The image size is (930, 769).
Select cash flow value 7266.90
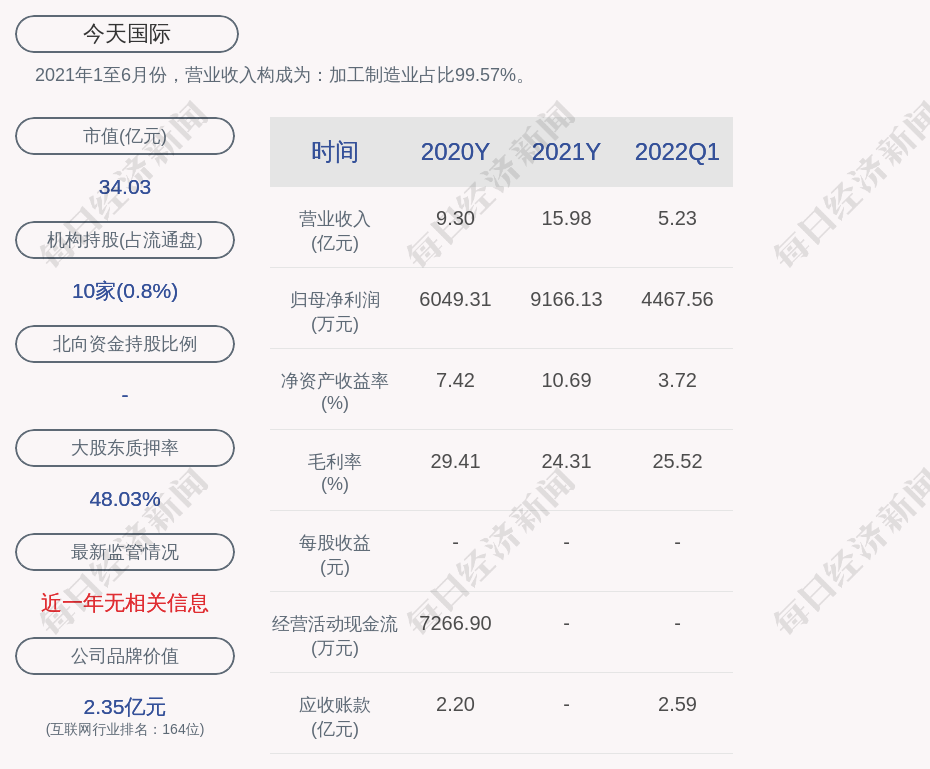click(455, 623)
